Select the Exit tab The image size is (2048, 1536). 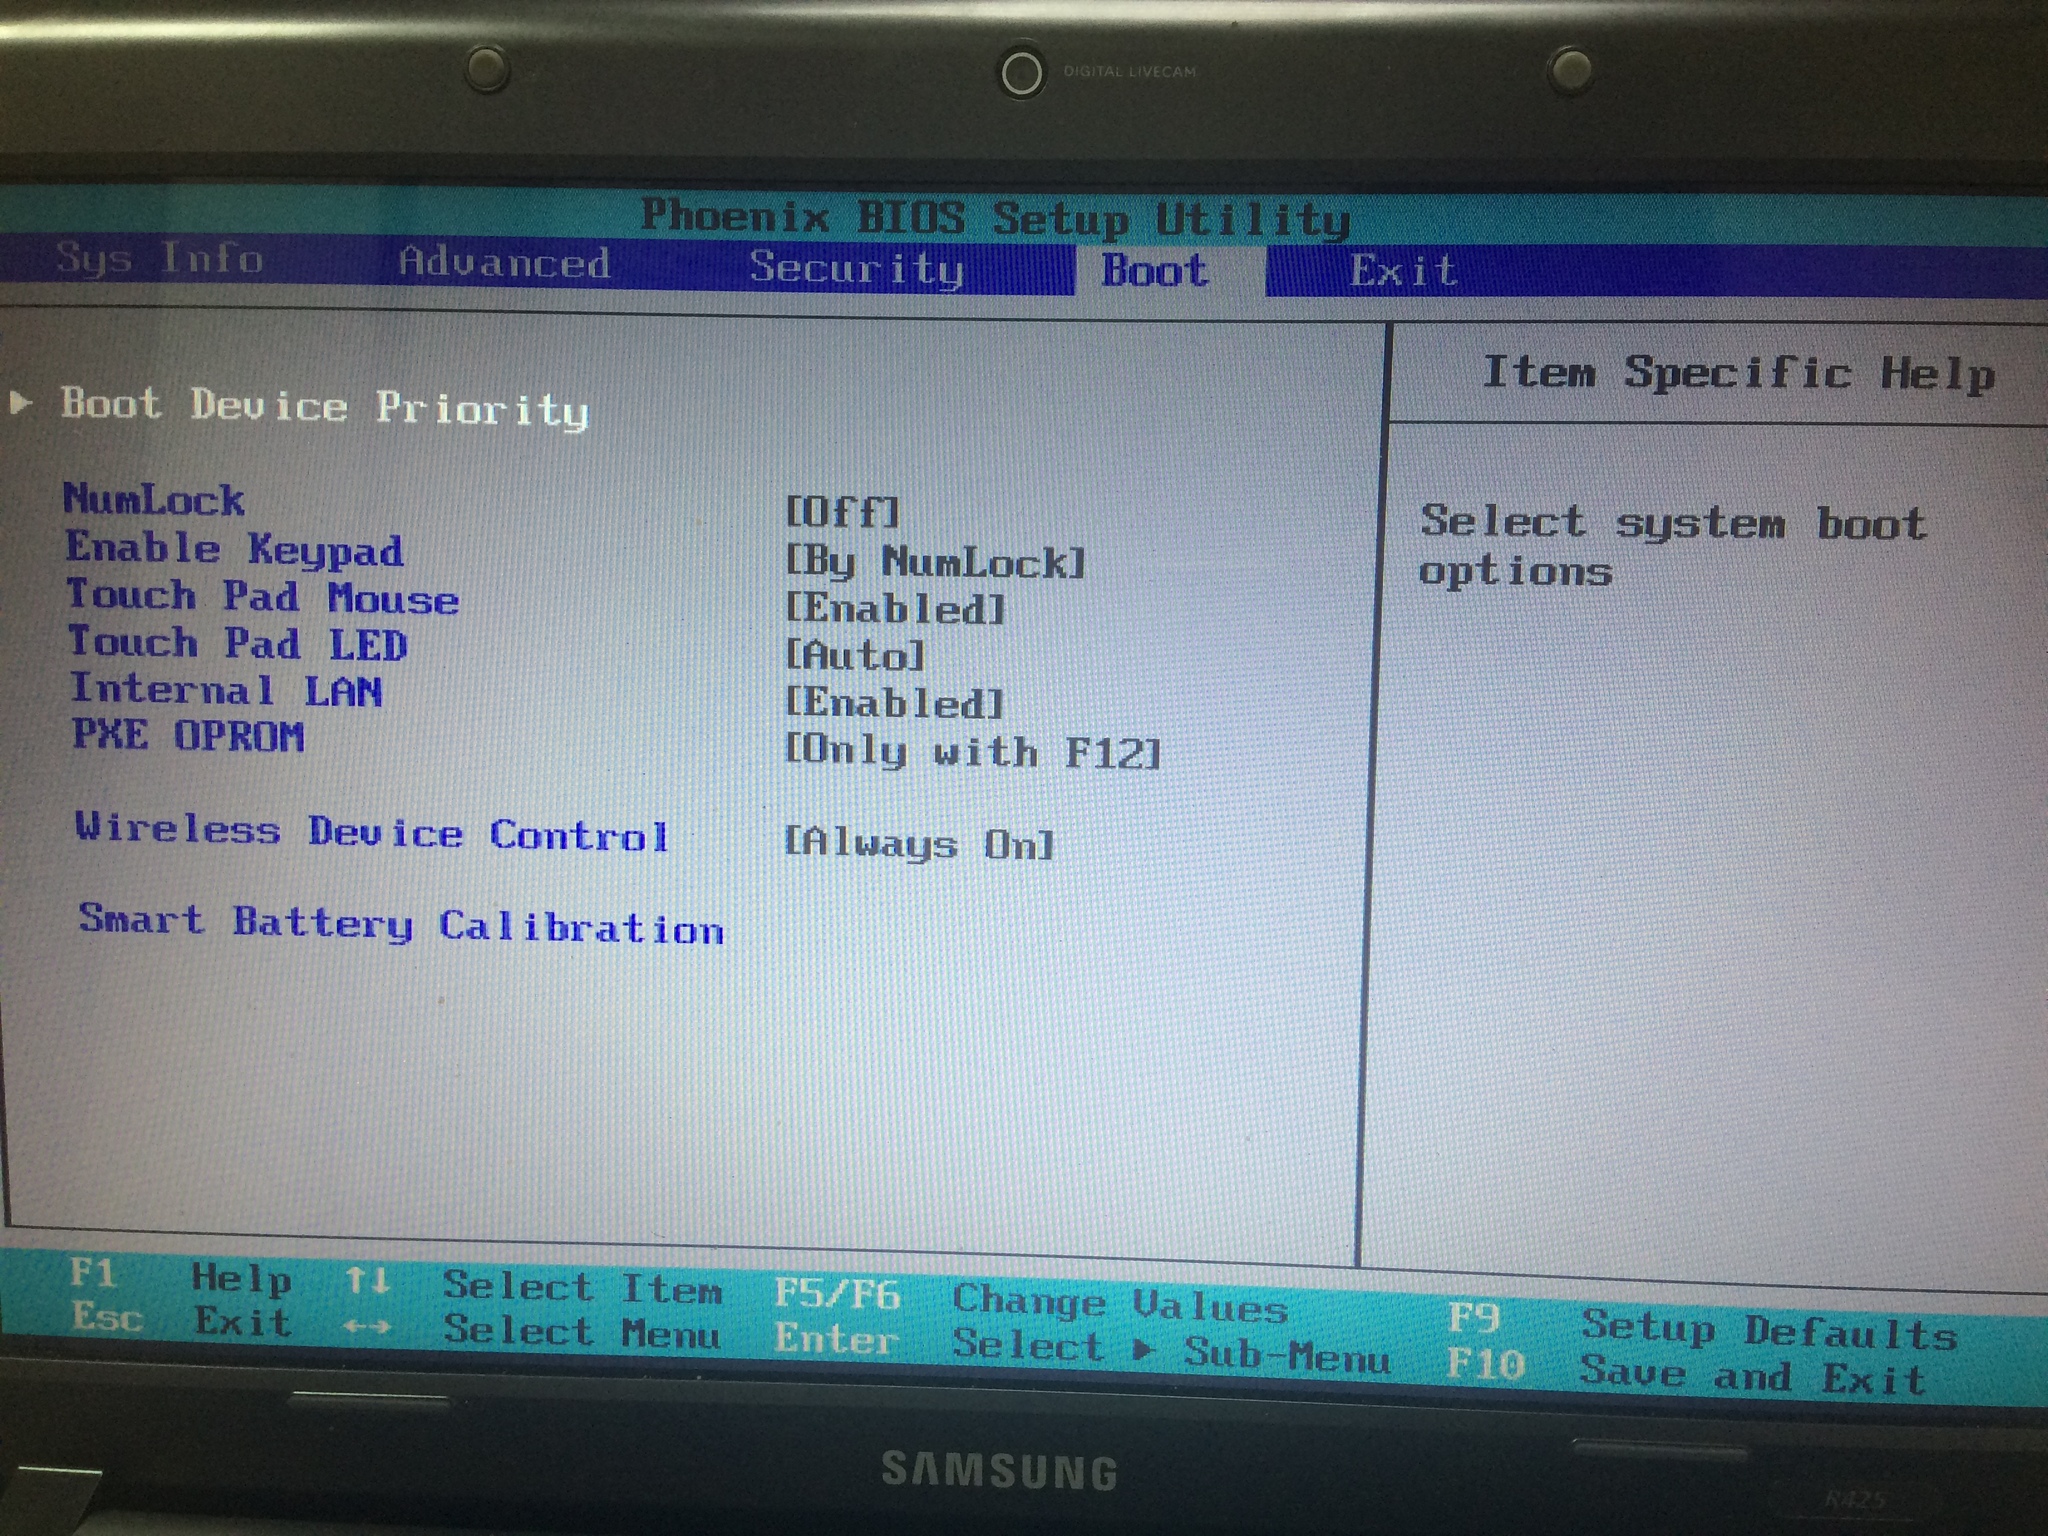(x=1402, y=271)
